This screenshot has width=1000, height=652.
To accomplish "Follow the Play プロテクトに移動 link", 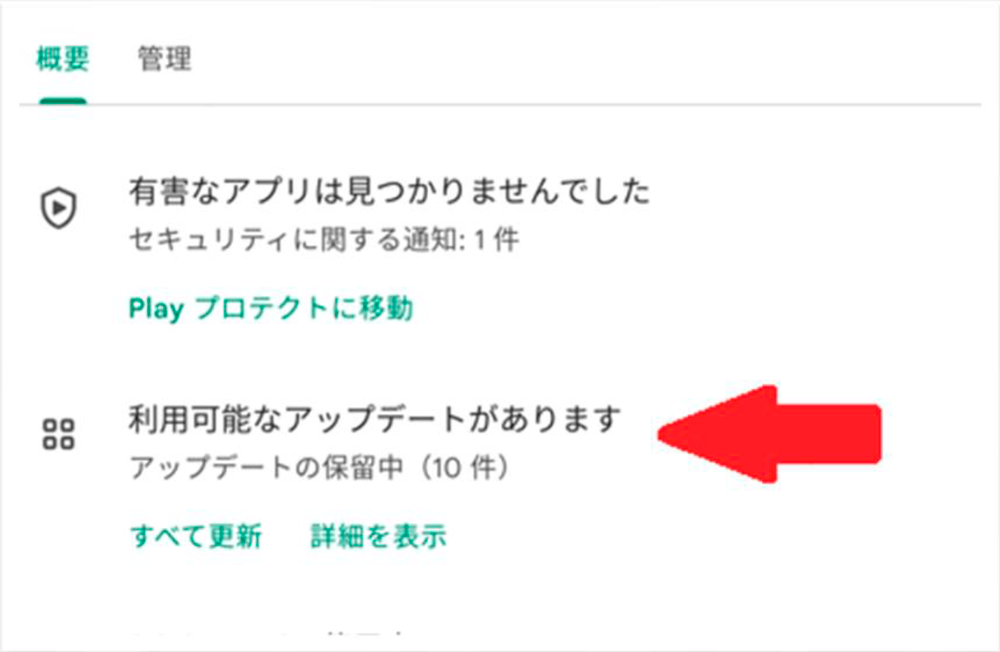I will 271,309.
